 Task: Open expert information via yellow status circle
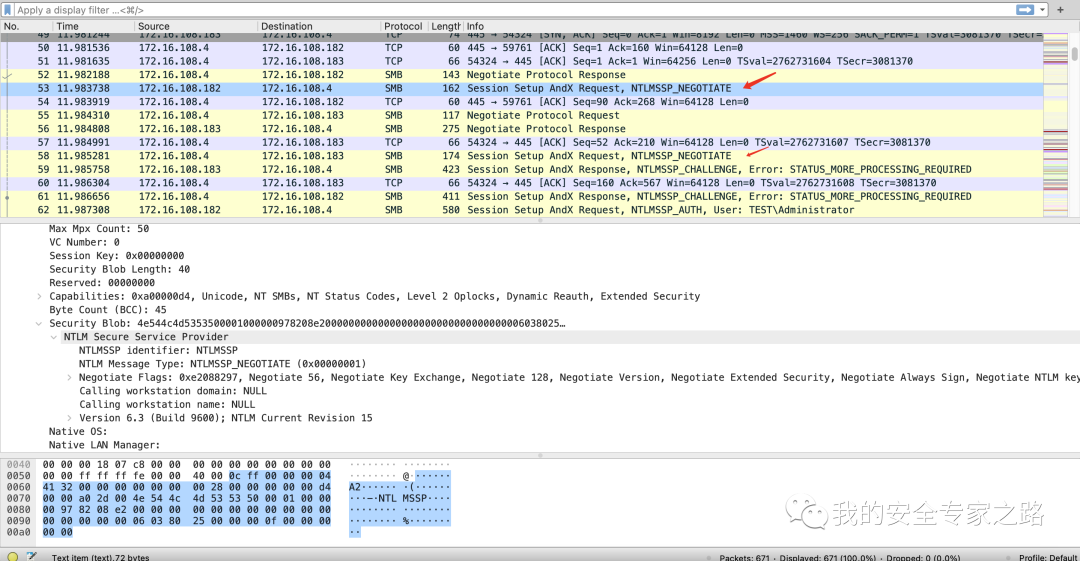pos(12,556)
